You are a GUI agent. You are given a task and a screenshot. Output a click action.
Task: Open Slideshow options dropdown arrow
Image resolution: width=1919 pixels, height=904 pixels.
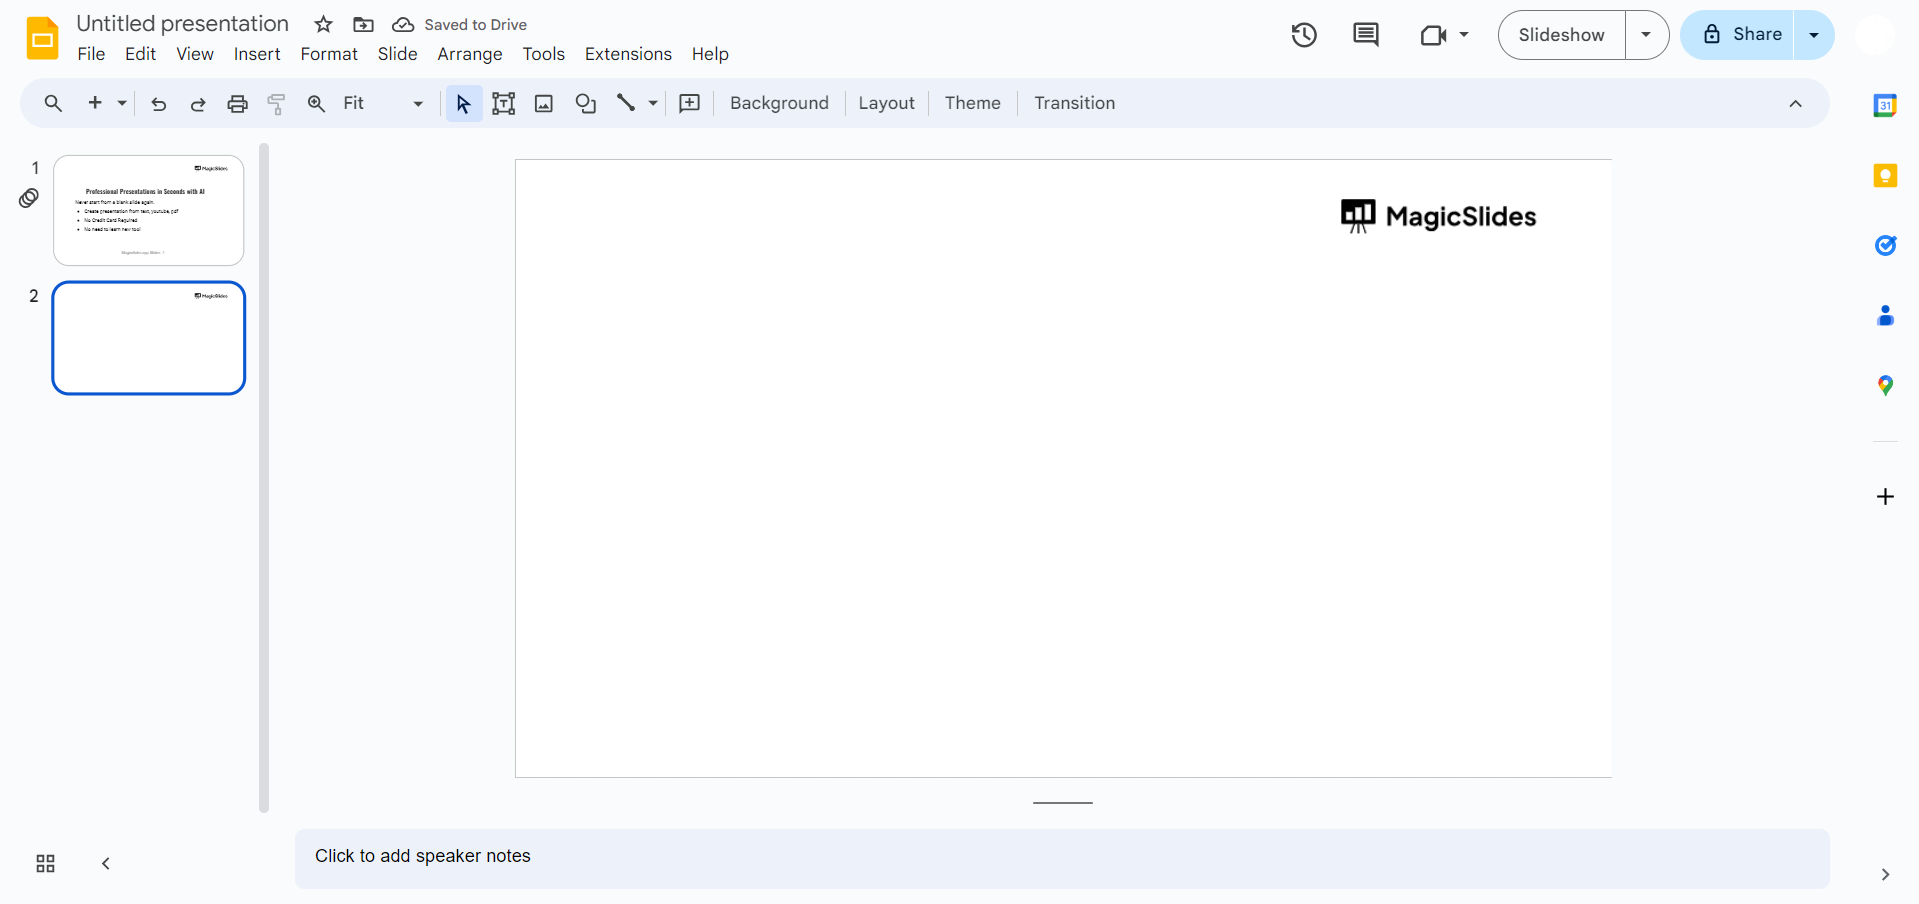point(1646,35)
